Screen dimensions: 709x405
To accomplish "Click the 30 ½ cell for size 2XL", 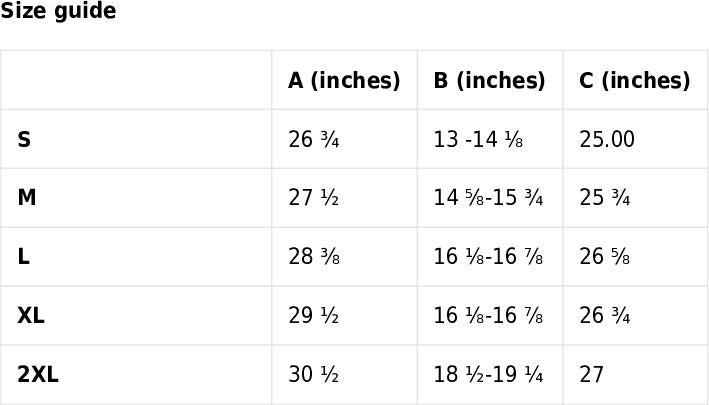I will point(314,374).
